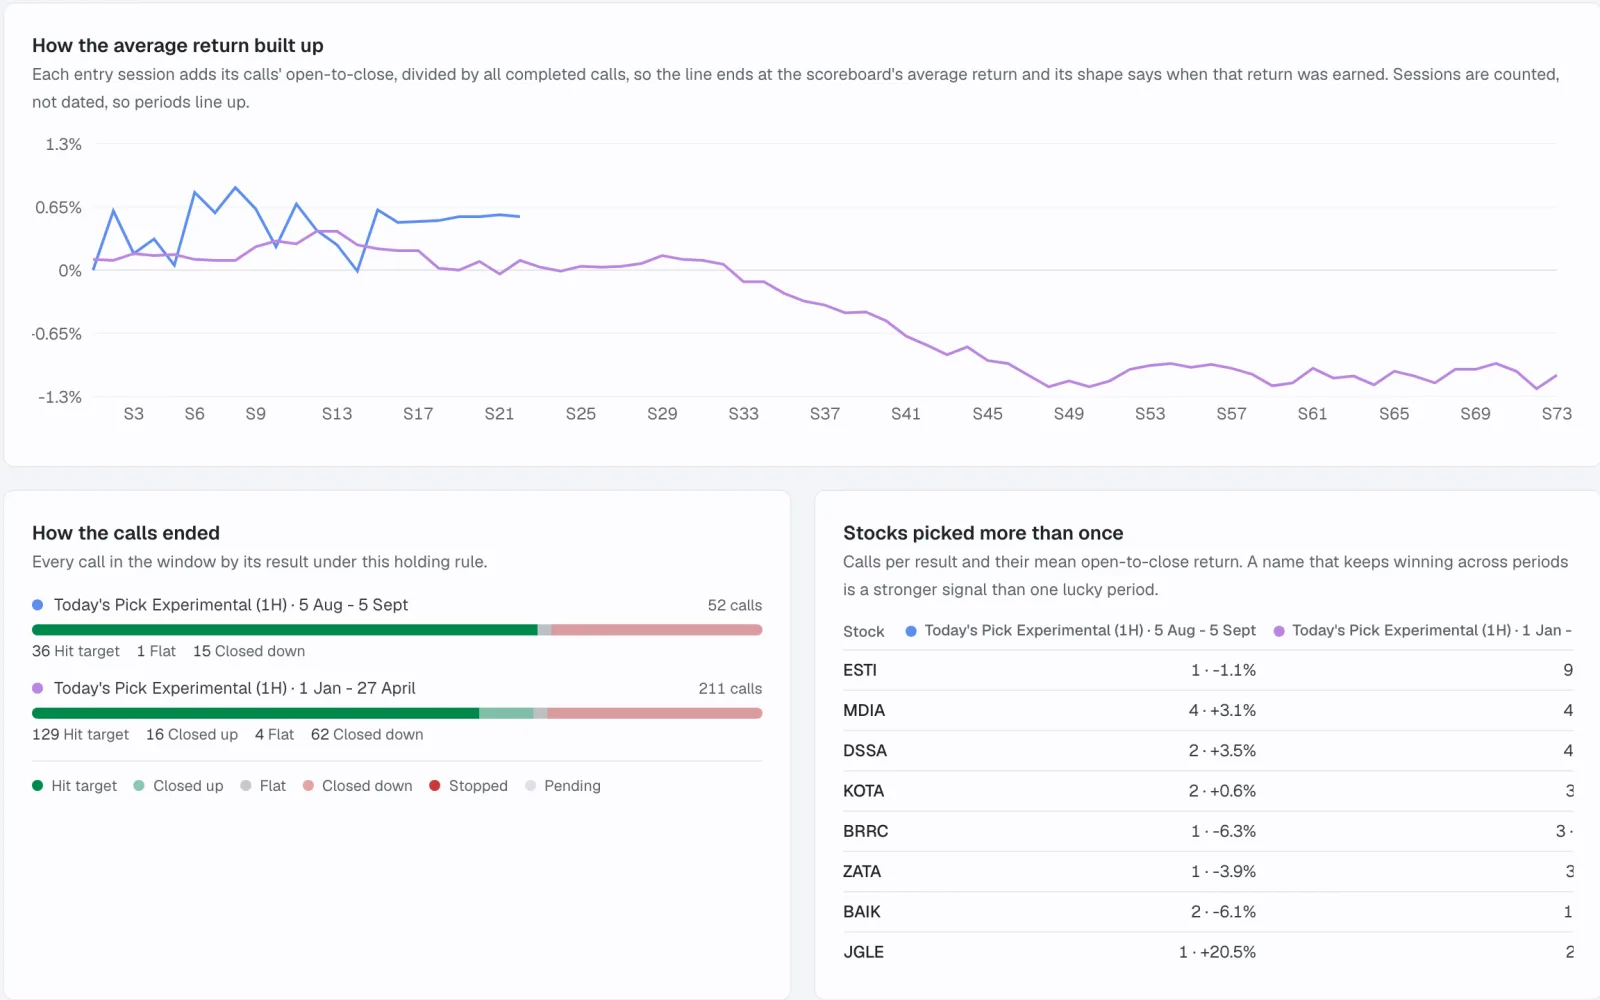The image size is (1600, 1000).
Task: Select the MDIA stock name
Action: (x=864, y=710)
